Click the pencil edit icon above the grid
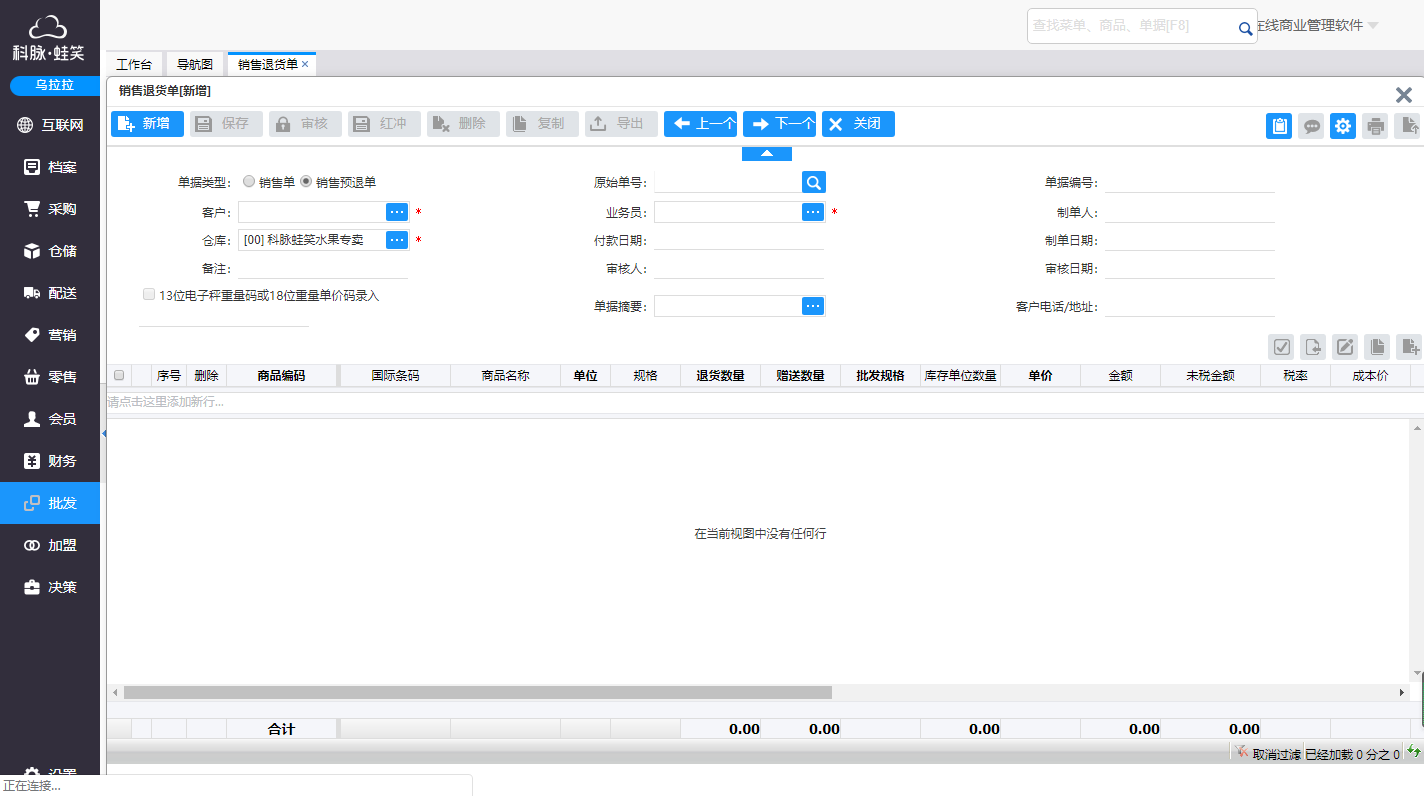 click(x=1345, y=347)
